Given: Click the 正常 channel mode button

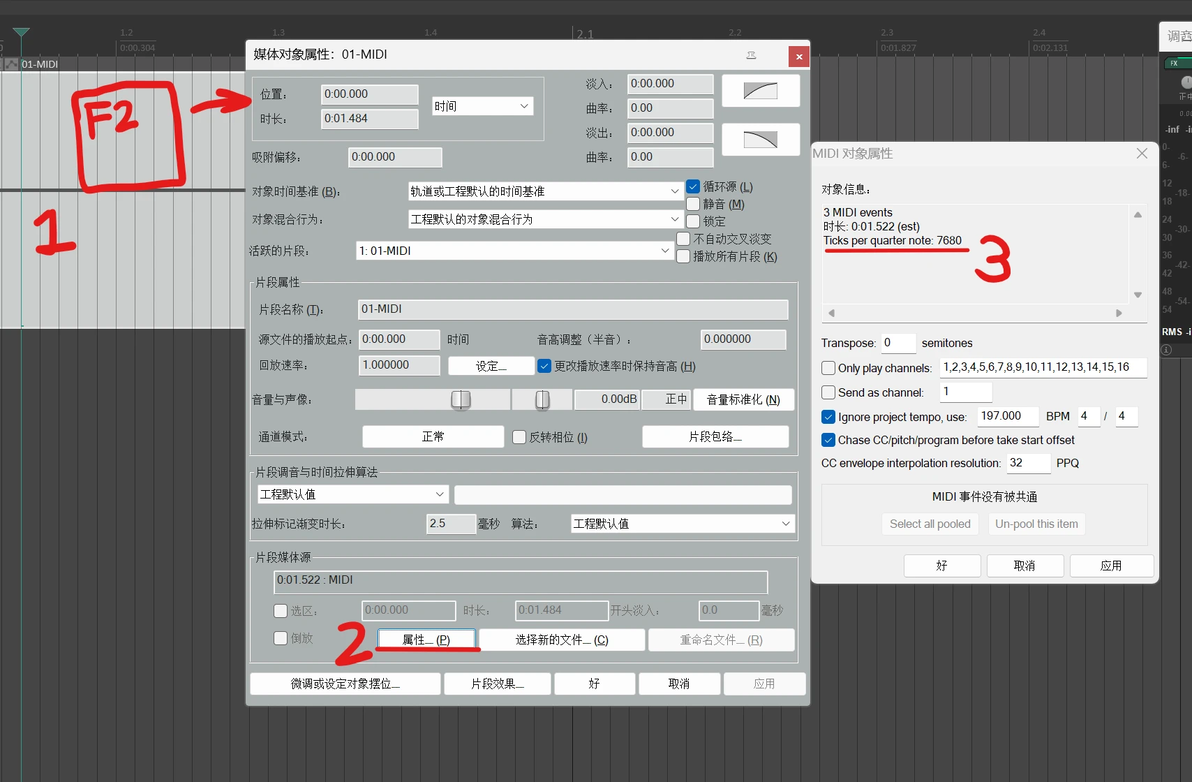Looking at the screenshot, I should tap(433, 437).
